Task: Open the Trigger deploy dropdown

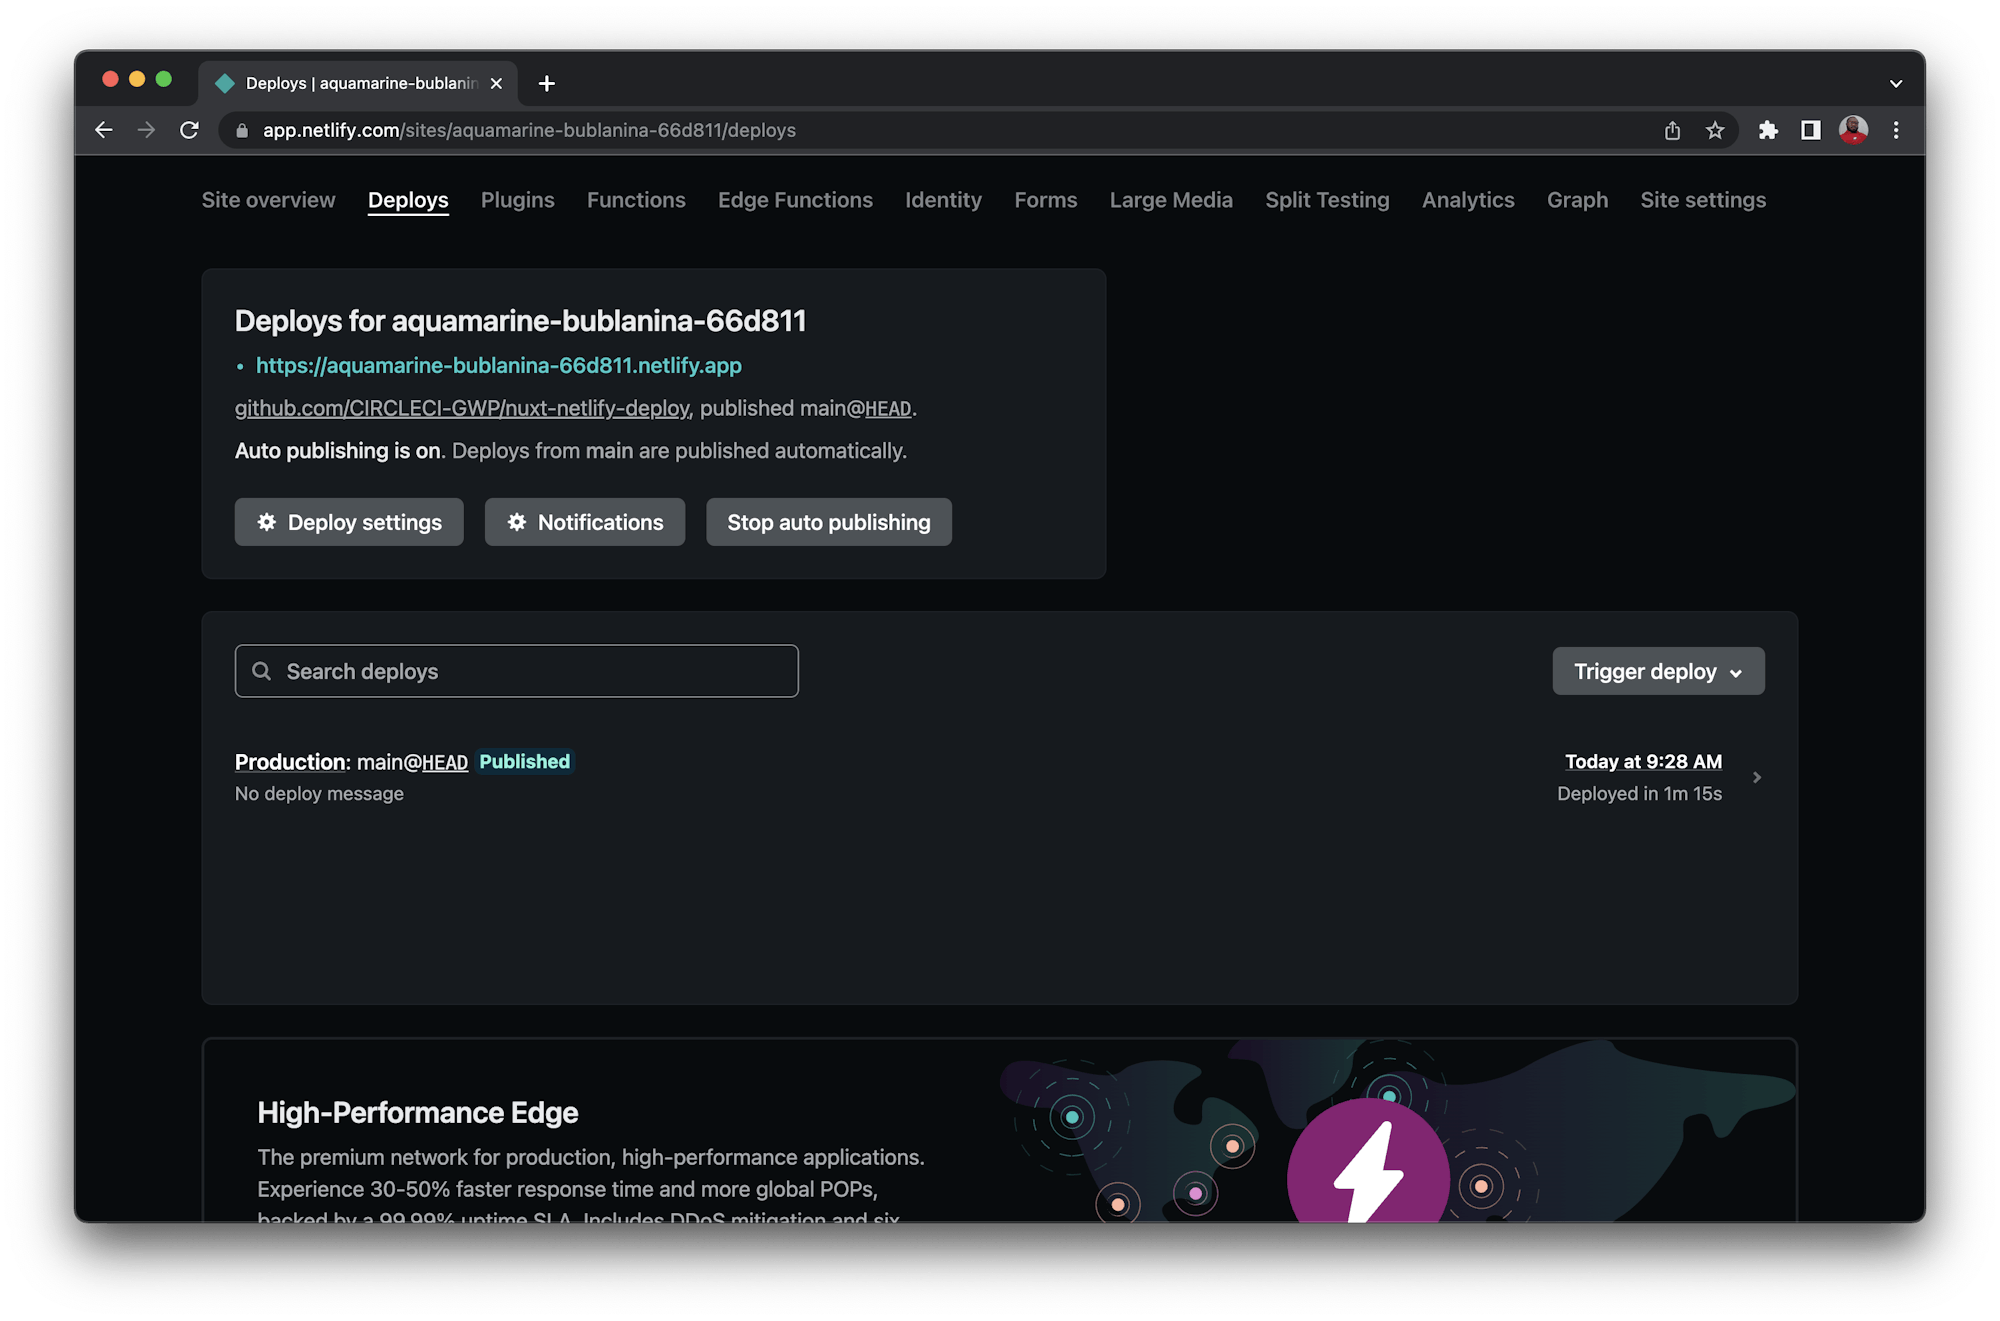Action: pos(1657,671)
